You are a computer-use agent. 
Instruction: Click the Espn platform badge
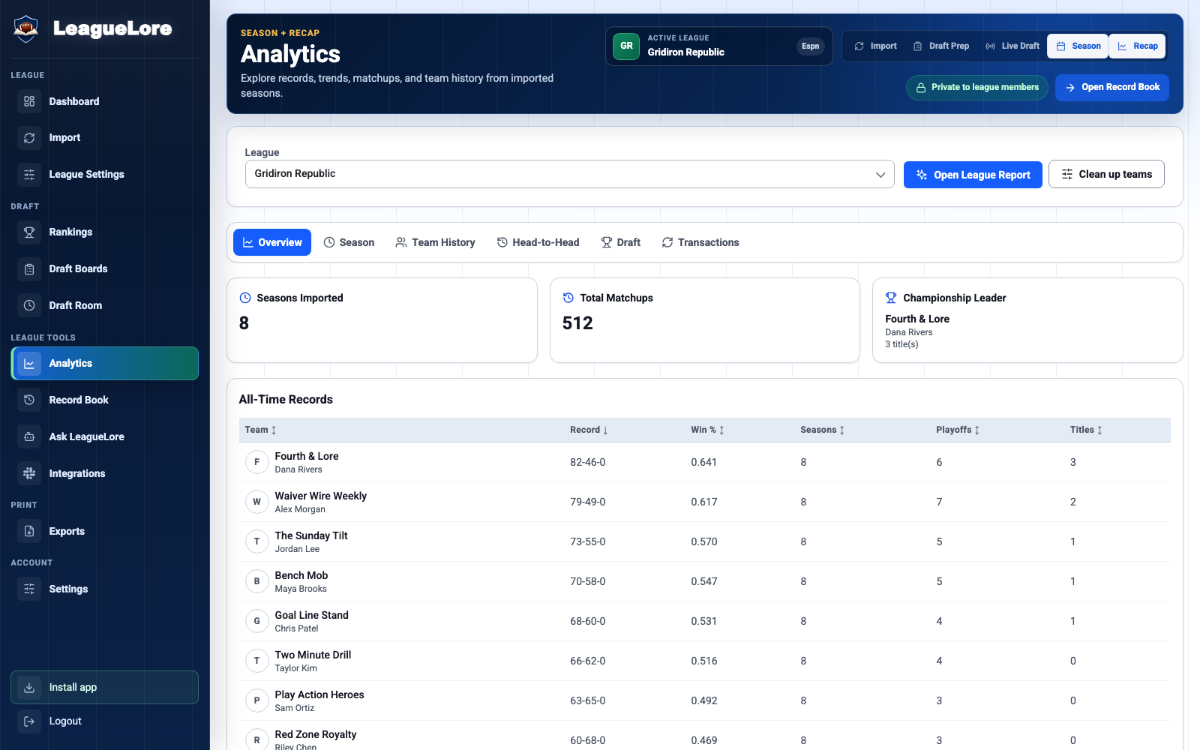click(x=810, y=46)
